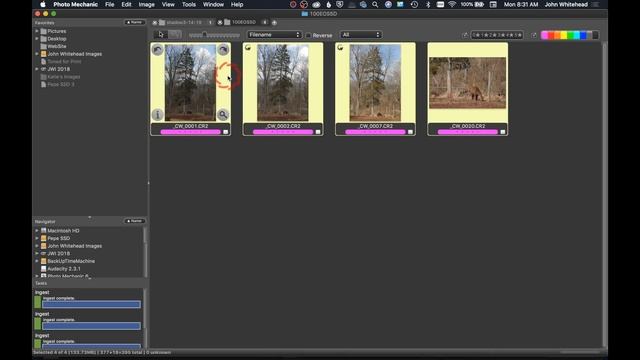Open the Help menu
Image resolution: width=640 pixels, height=360 pixels.
pyautogui.click(x=237, y=4)
